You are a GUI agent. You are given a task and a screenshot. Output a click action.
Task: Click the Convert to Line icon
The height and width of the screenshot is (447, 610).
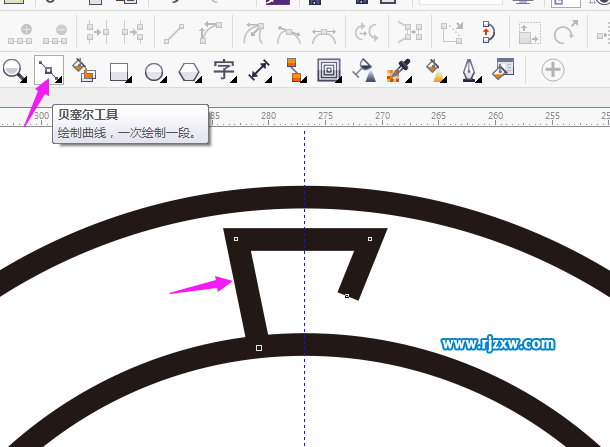coord(174,33)
